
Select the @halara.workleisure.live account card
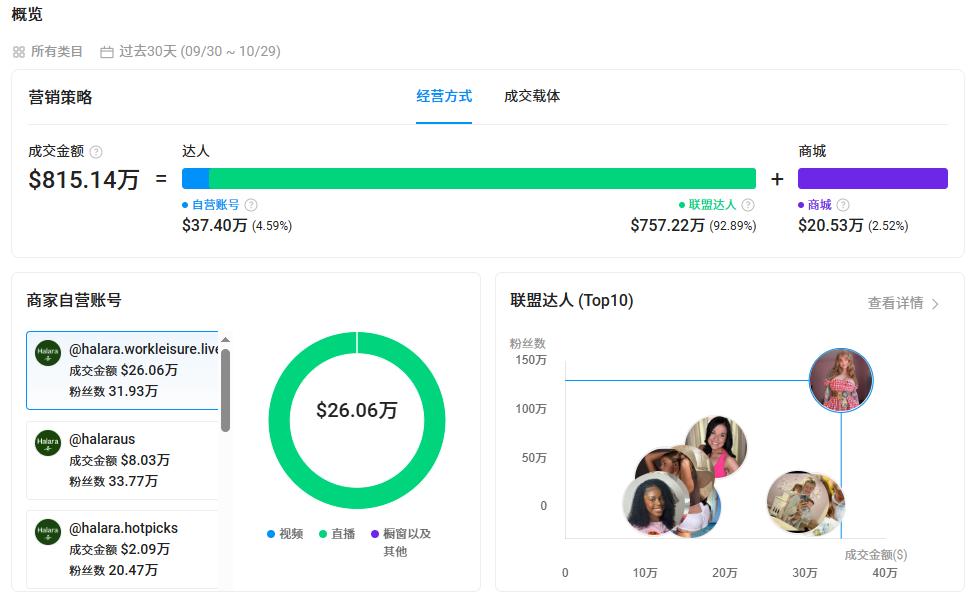[122, 370]
